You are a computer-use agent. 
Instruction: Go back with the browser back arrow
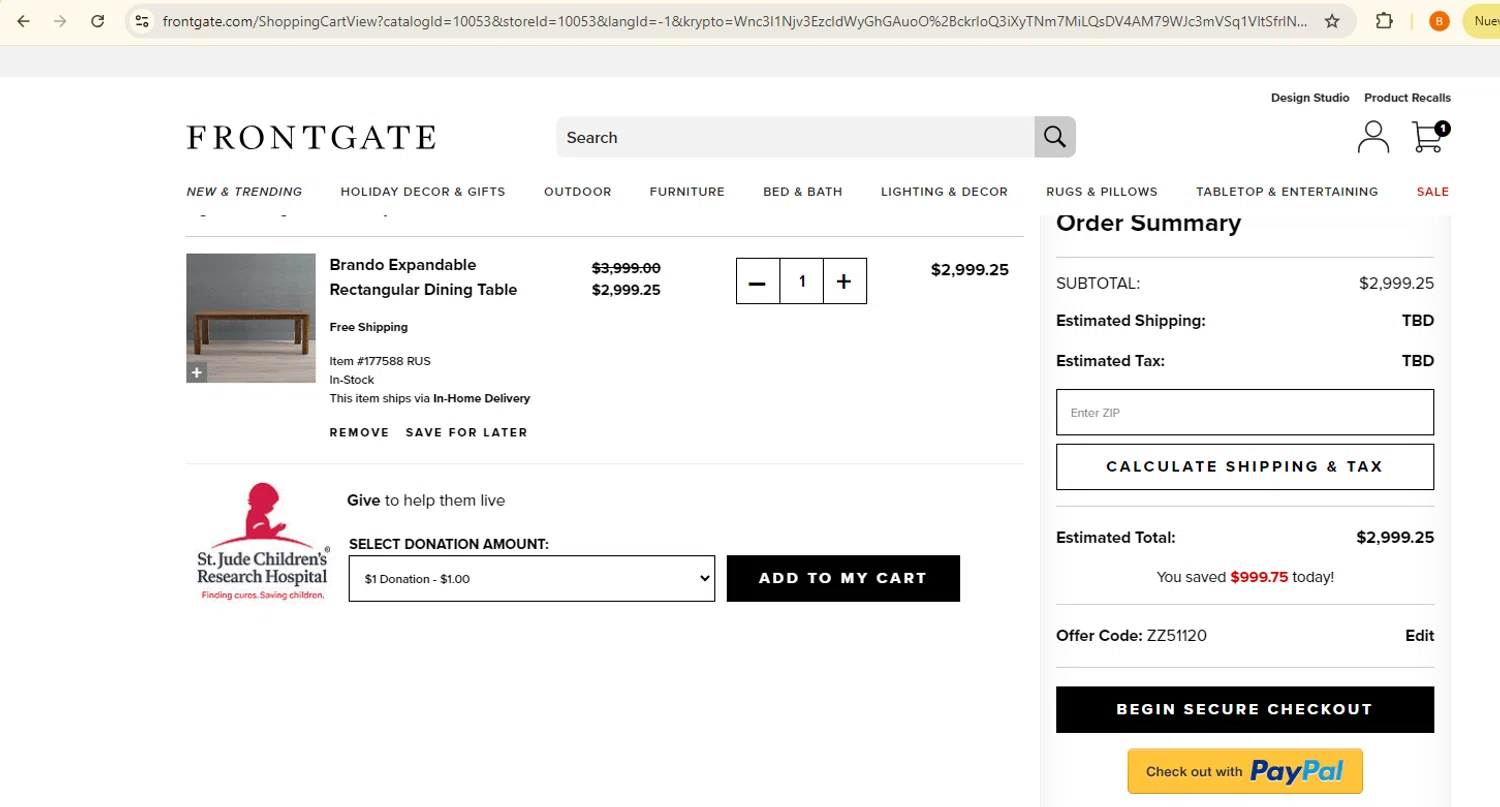pos(23,21)
